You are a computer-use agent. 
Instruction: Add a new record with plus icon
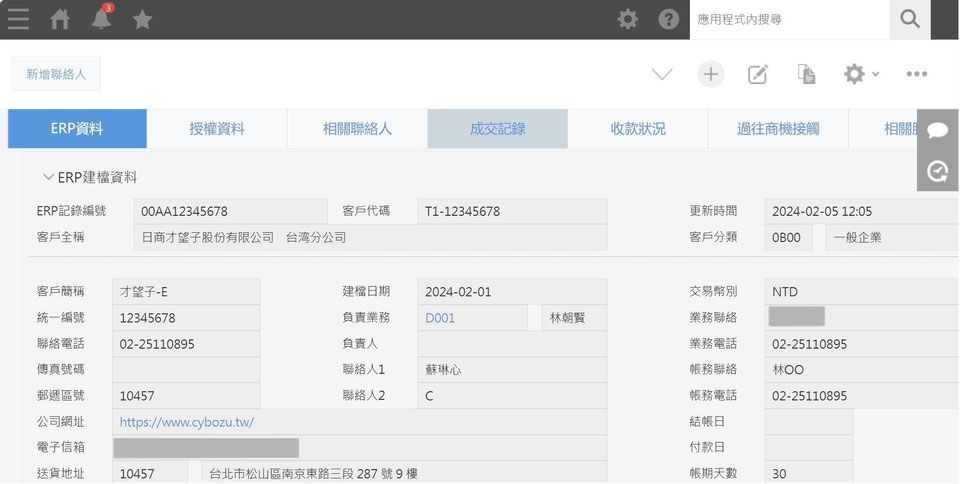point(710,74)
